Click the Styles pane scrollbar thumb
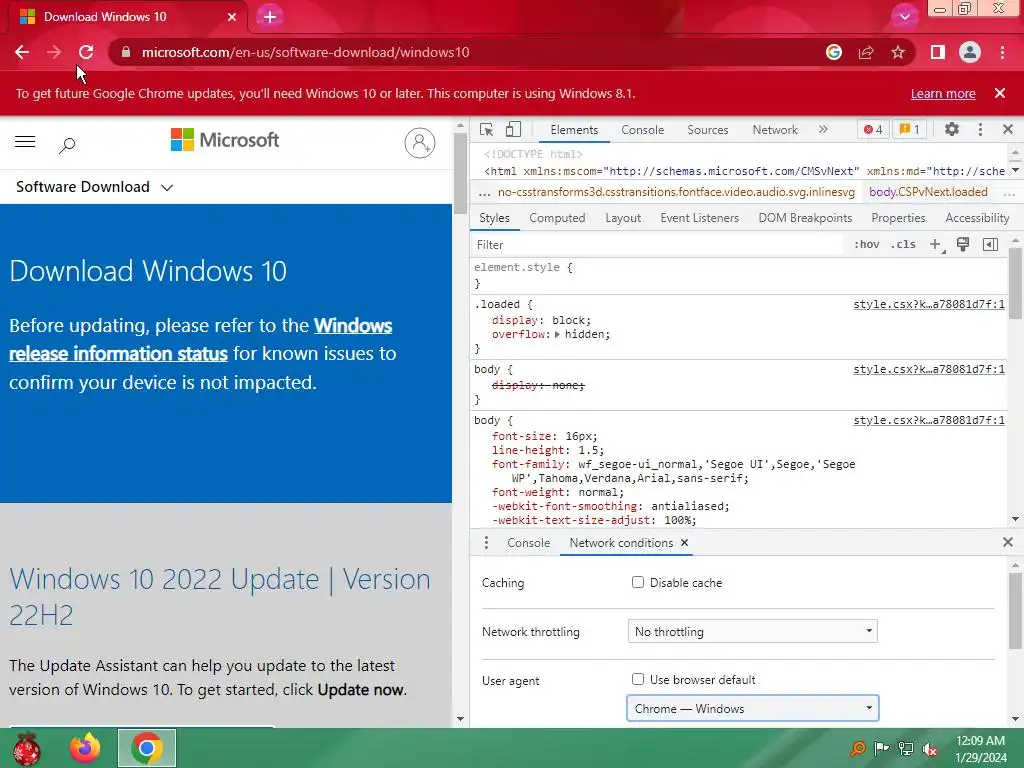Screen dimensions: 1024x768 coord(1016,283)
